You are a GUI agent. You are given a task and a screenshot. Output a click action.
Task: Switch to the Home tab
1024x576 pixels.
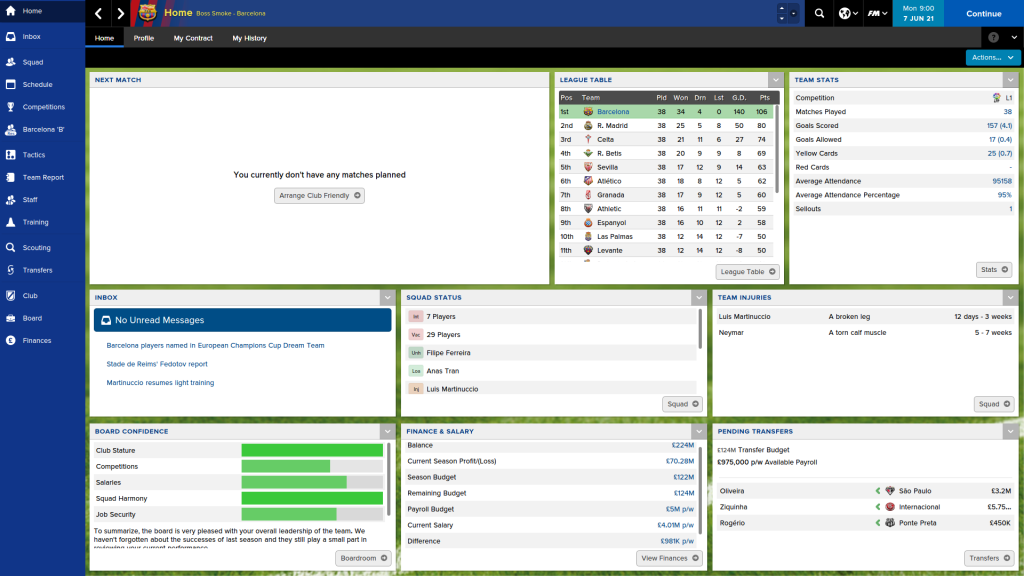tap(104, 38)
